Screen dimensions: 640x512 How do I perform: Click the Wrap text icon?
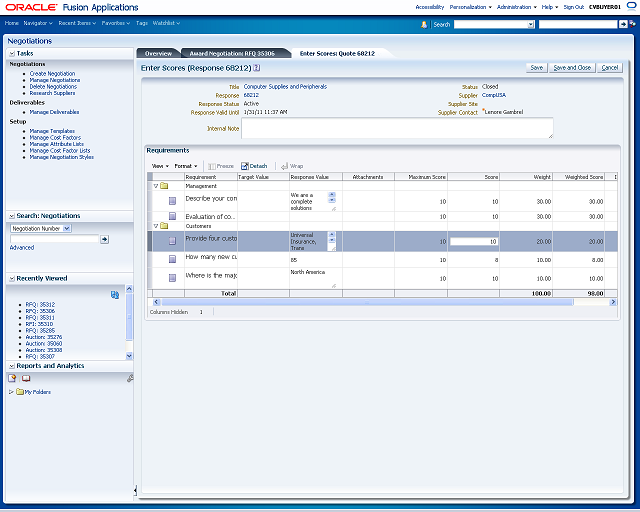tap(284, 166)
